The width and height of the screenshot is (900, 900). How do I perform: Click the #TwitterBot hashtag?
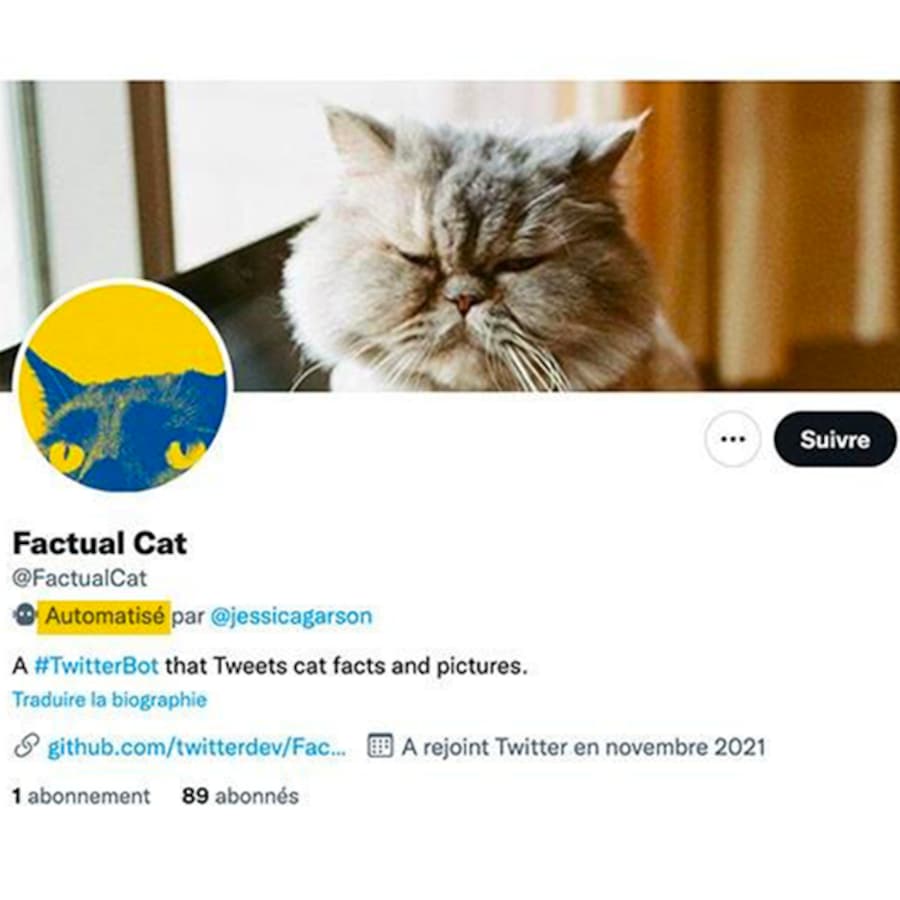[96, 665]
